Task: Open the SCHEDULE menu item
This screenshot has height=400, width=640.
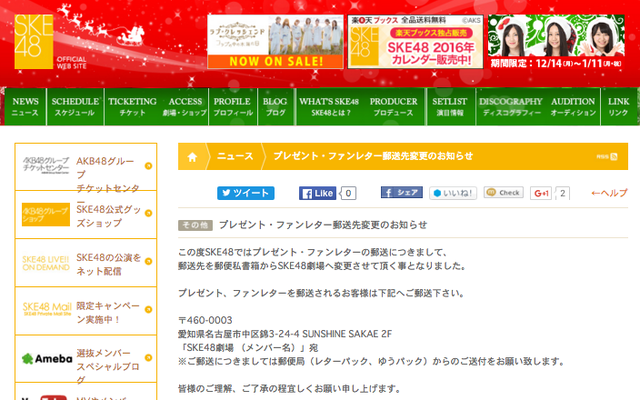Action: click(75, 107)
